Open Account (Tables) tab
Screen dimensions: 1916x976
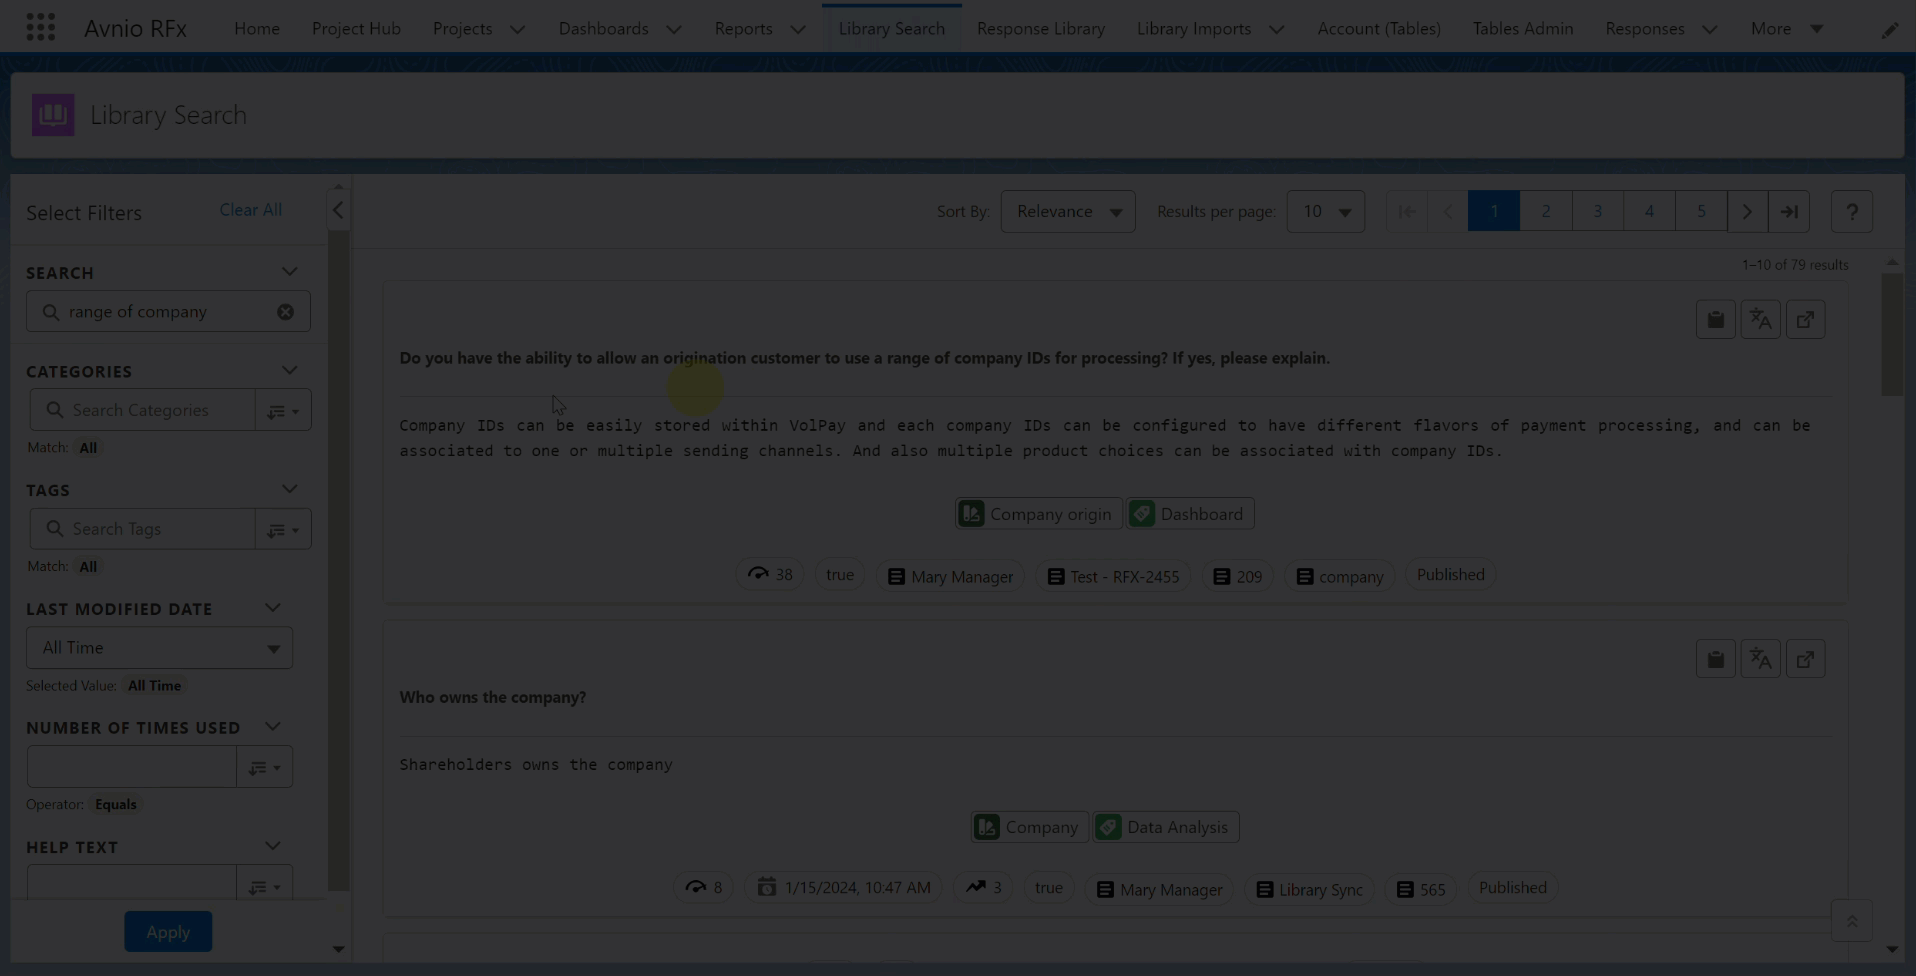[x=1379, y=28]
